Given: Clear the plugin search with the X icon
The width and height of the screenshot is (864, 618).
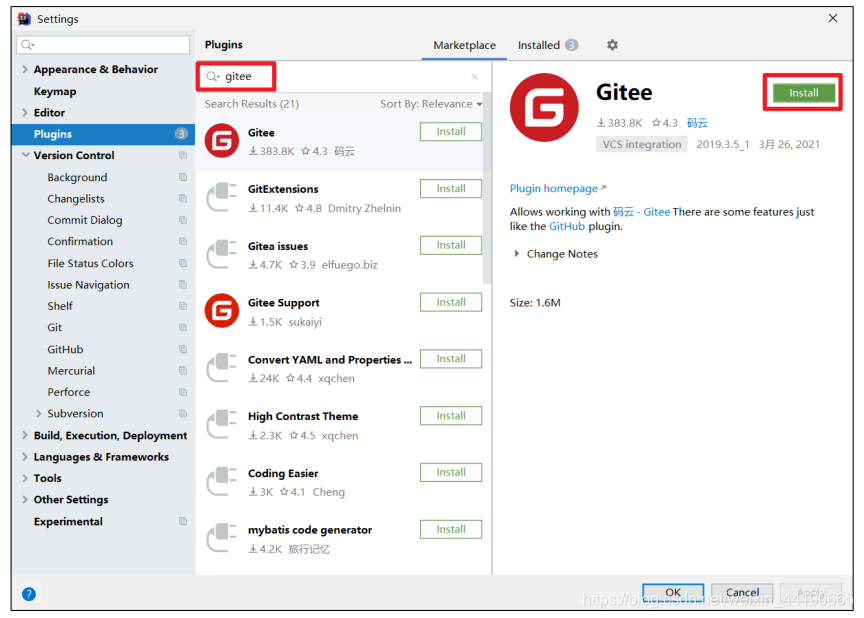Looking at the screenshot, I should coord(474,77).
